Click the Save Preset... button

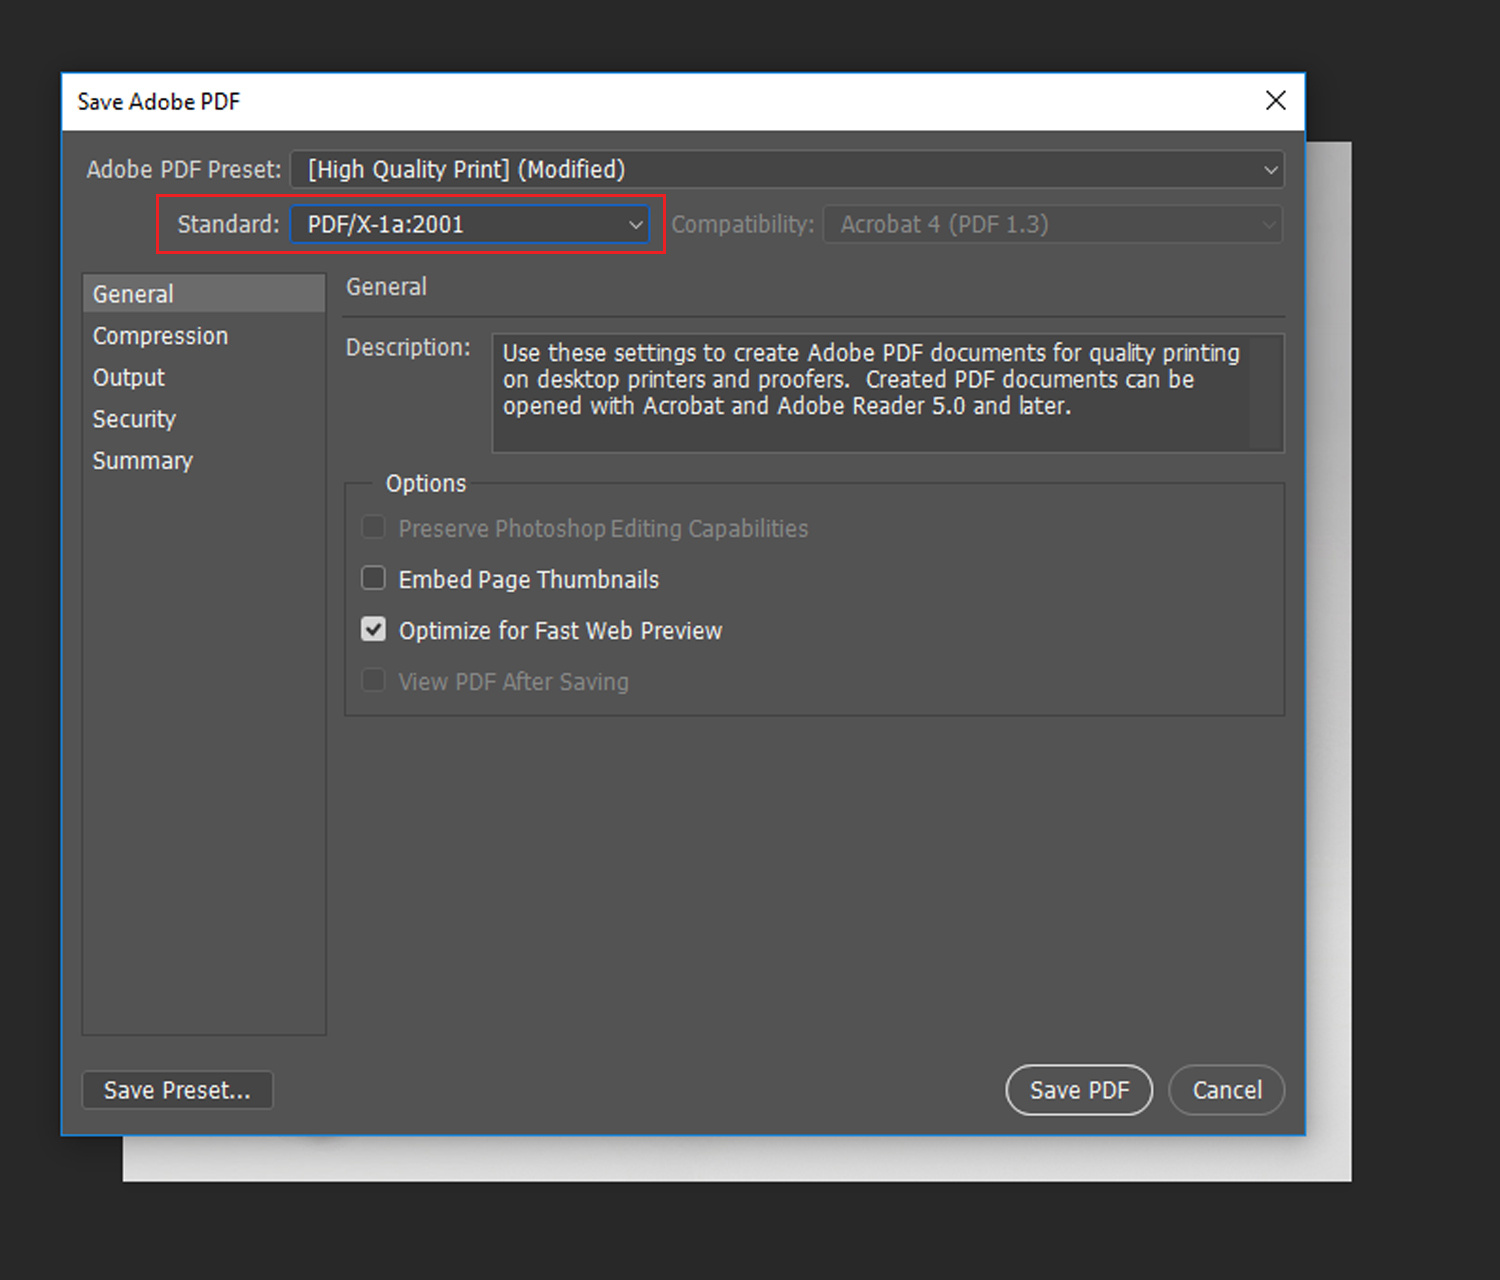tap(177, 1090)
